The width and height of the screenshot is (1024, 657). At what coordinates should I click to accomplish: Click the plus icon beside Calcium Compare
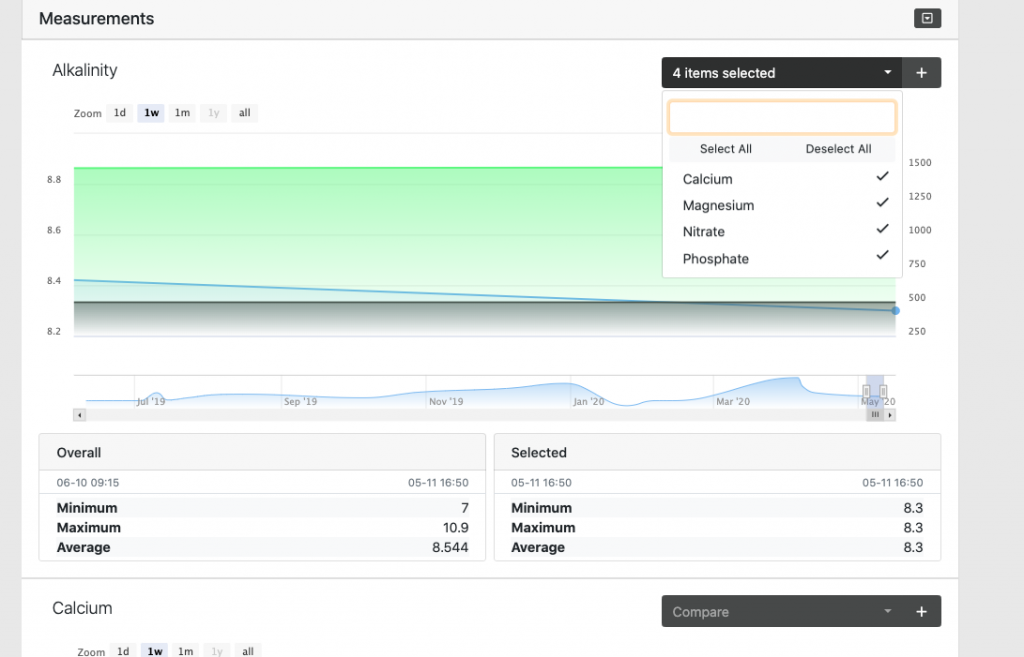(921, 612)
